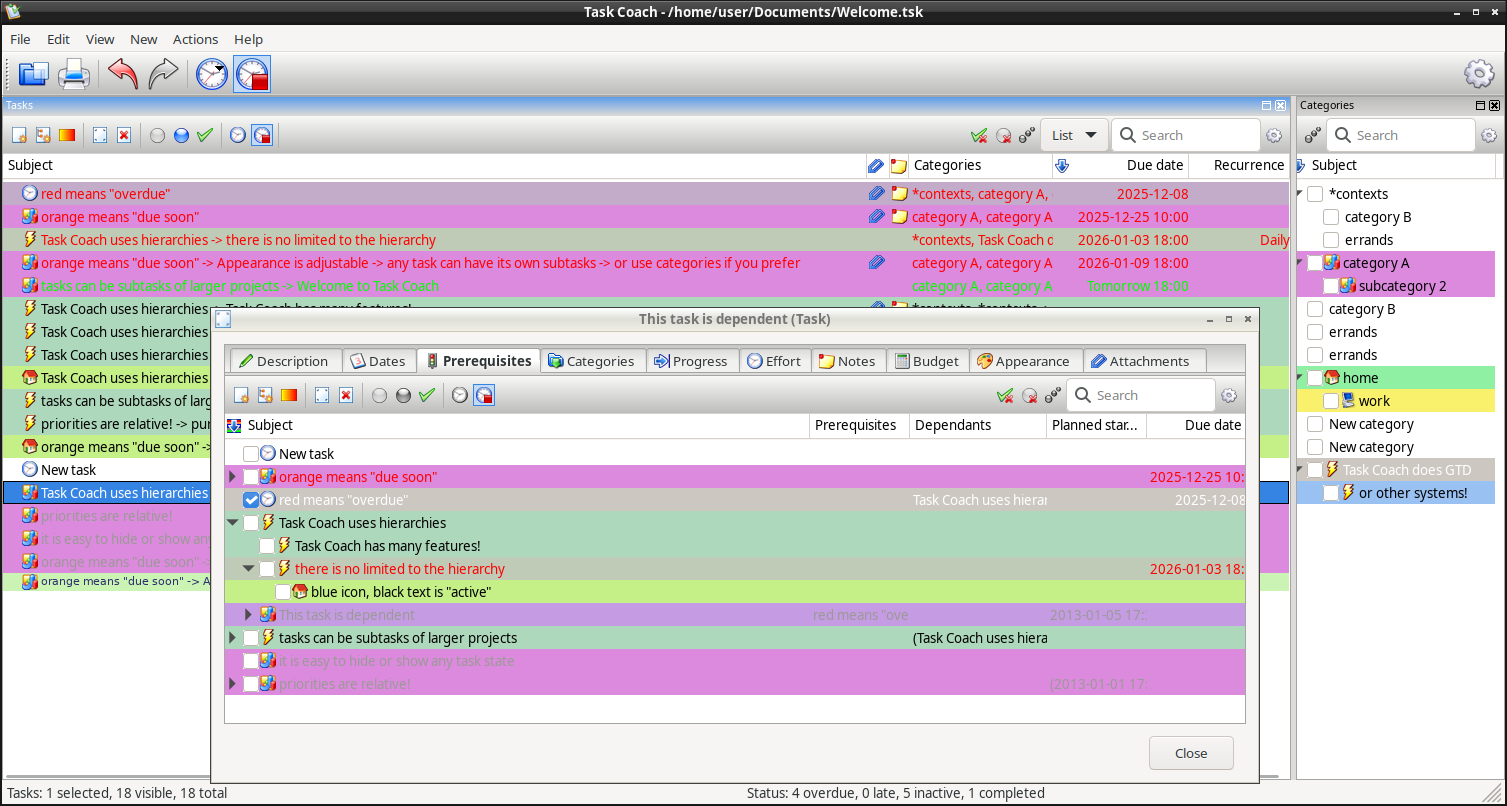Screen dimensions: 1507x806
Task: Click Dependants column header in dialog
Action: coord(978,425)
